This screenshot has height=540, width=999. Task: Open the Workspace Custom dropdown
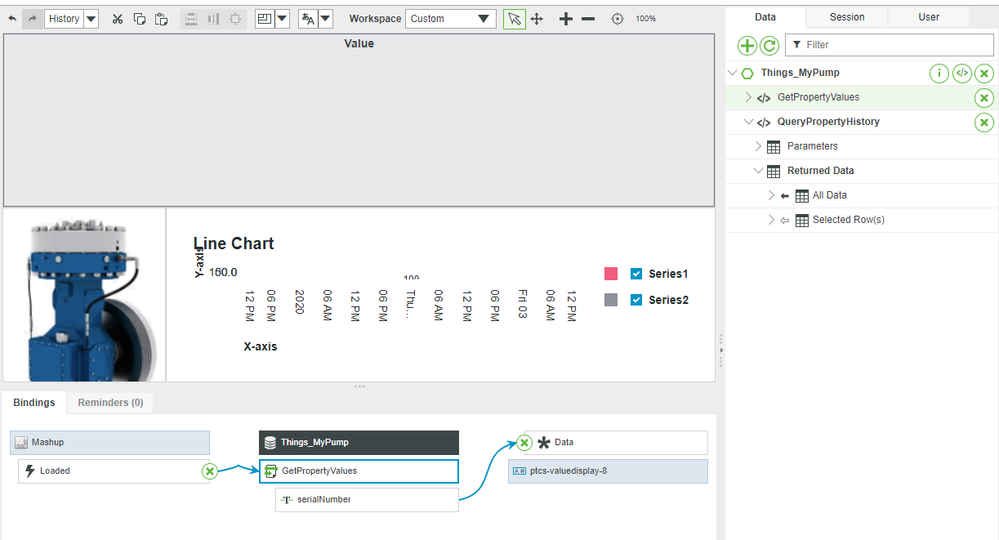pos(450,19)
